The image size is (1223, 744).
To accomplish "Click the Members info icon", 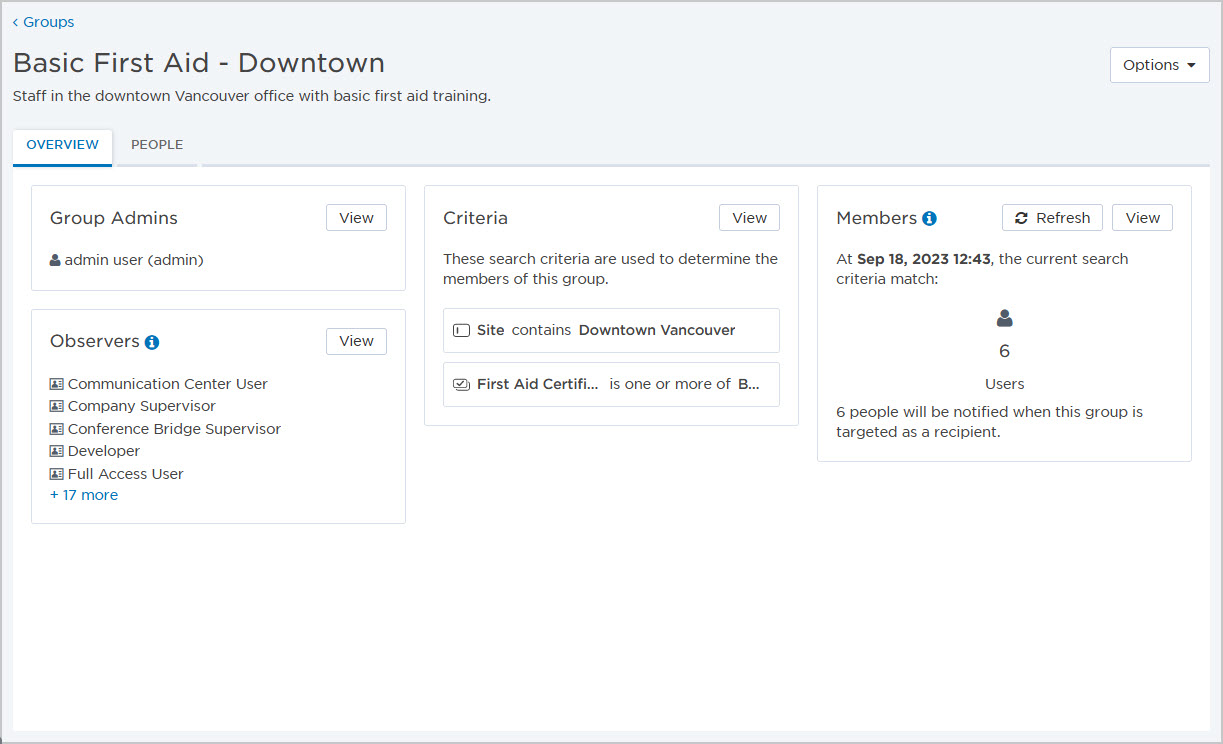I will [929, 219].
